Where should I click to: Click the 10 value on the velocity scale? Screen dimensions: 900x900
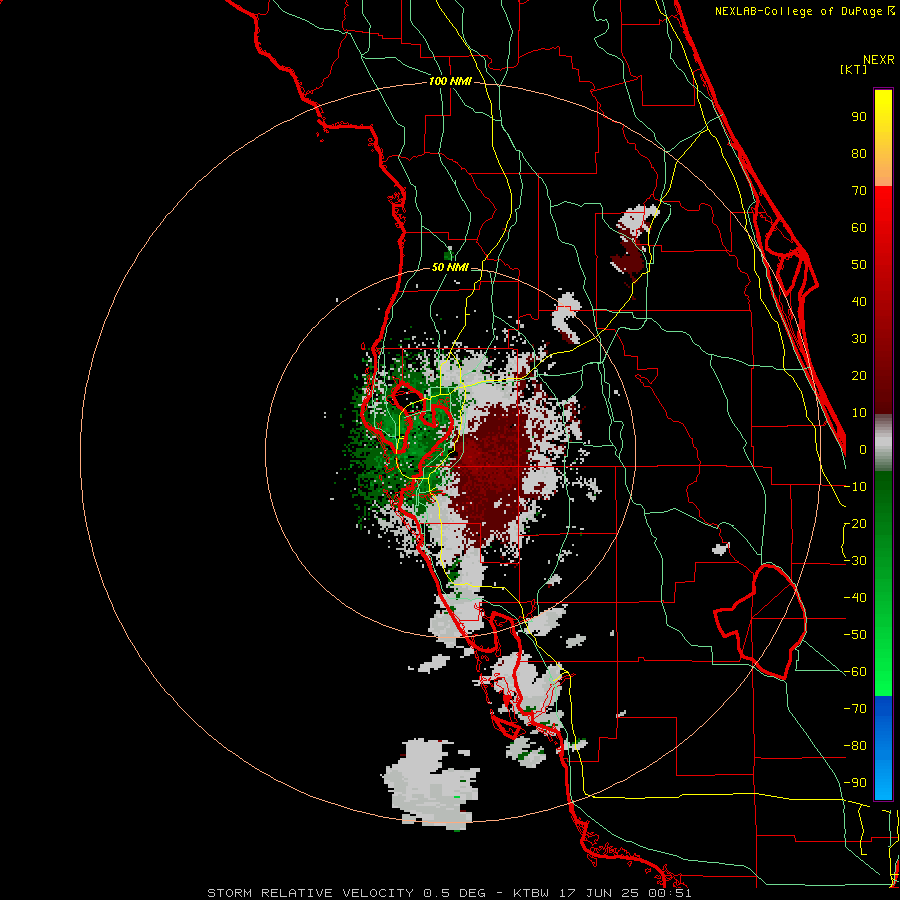(859, 413)
